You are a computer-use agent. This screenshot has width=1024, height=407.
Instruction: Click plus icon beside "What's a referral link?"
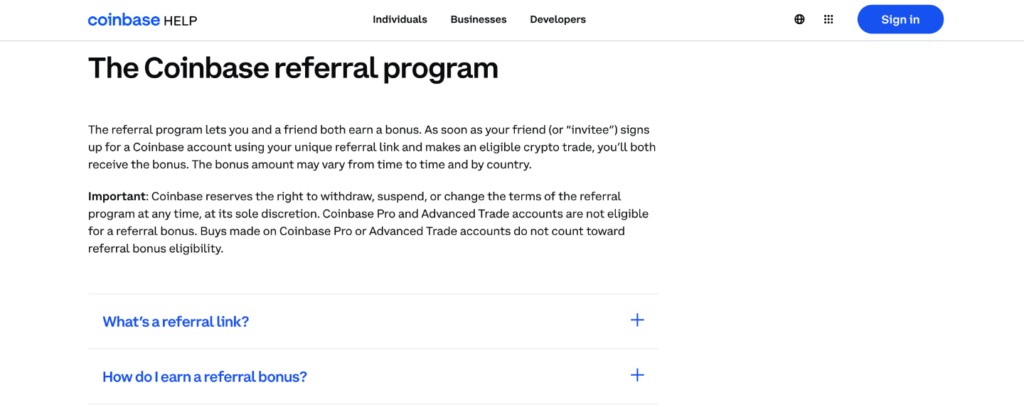(637, 321)
